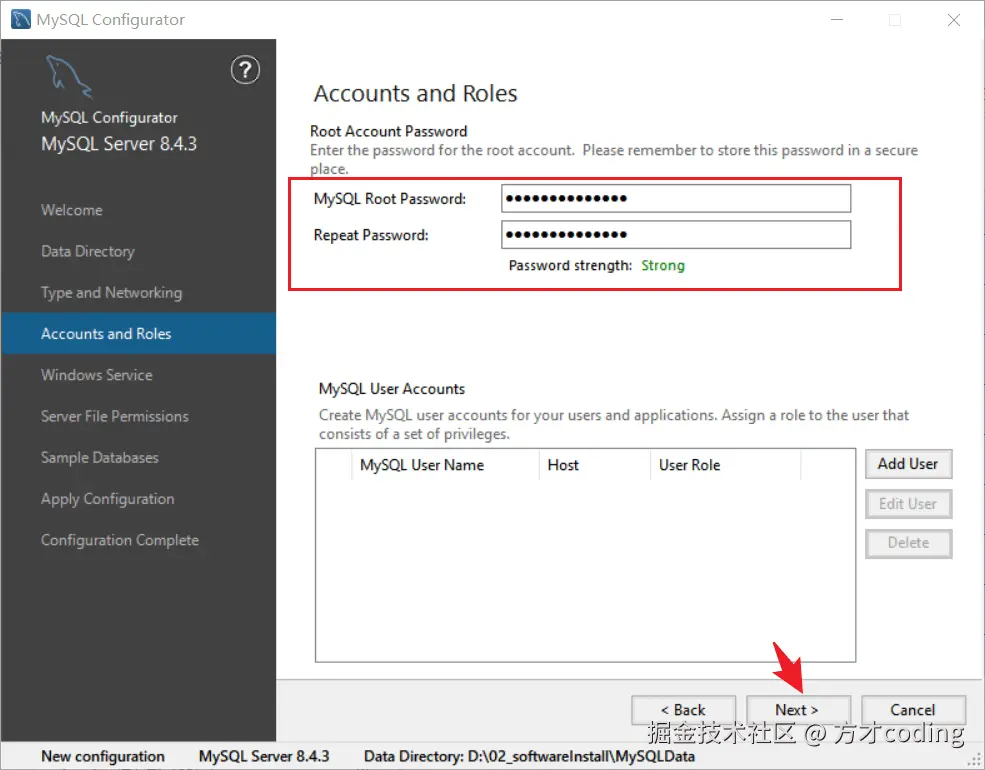Click the Strong password strength label
985x770 pixels.
(663, 266)
